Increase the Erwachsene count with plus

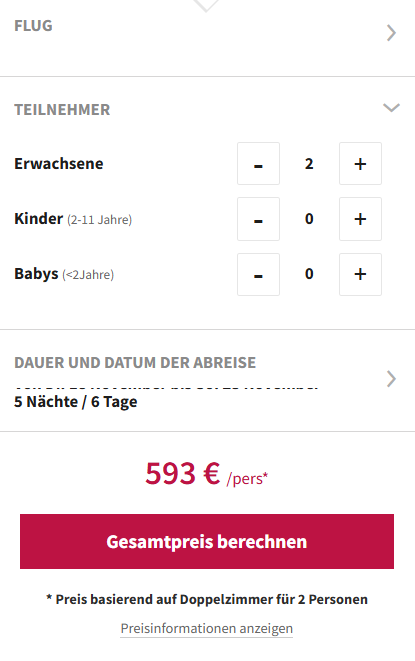pyautogui.click(x=360, y=164)
